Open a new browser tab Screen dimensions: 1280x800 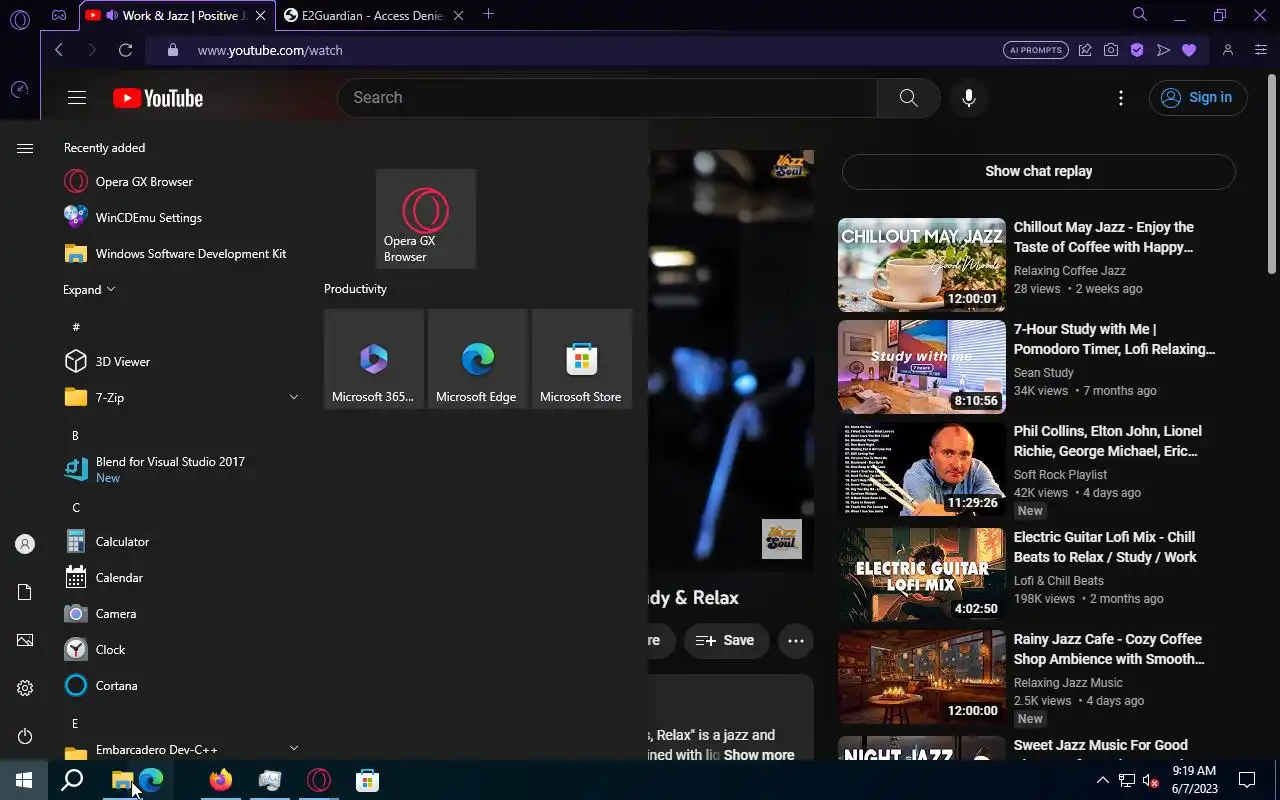(x=489, y=14)
